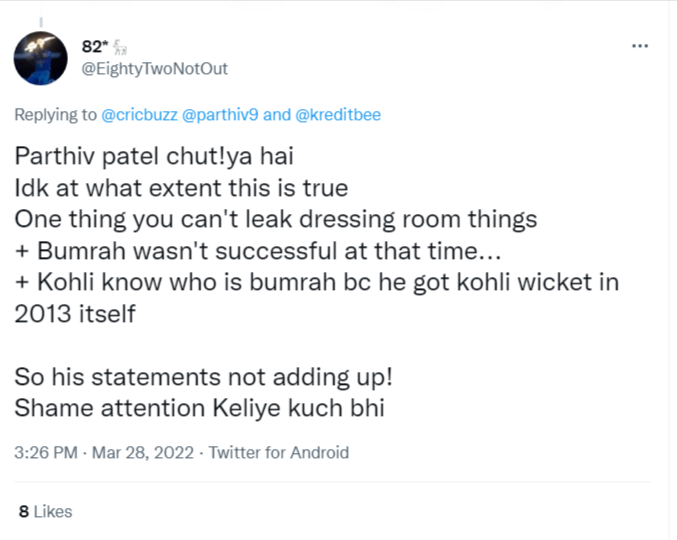The width and height of the screenshot is (677, 540).
Task: Open the @cricbuzz mention
Action: click(x=141, y=115)
